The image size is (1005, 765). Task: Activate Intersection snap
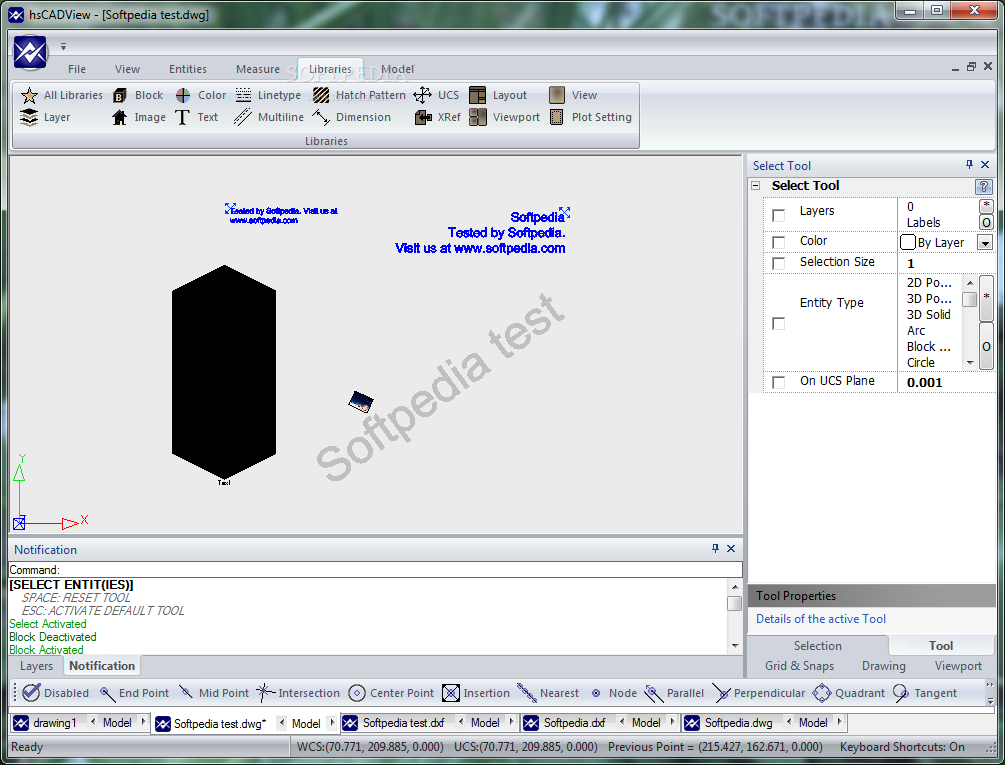point(298,693)
